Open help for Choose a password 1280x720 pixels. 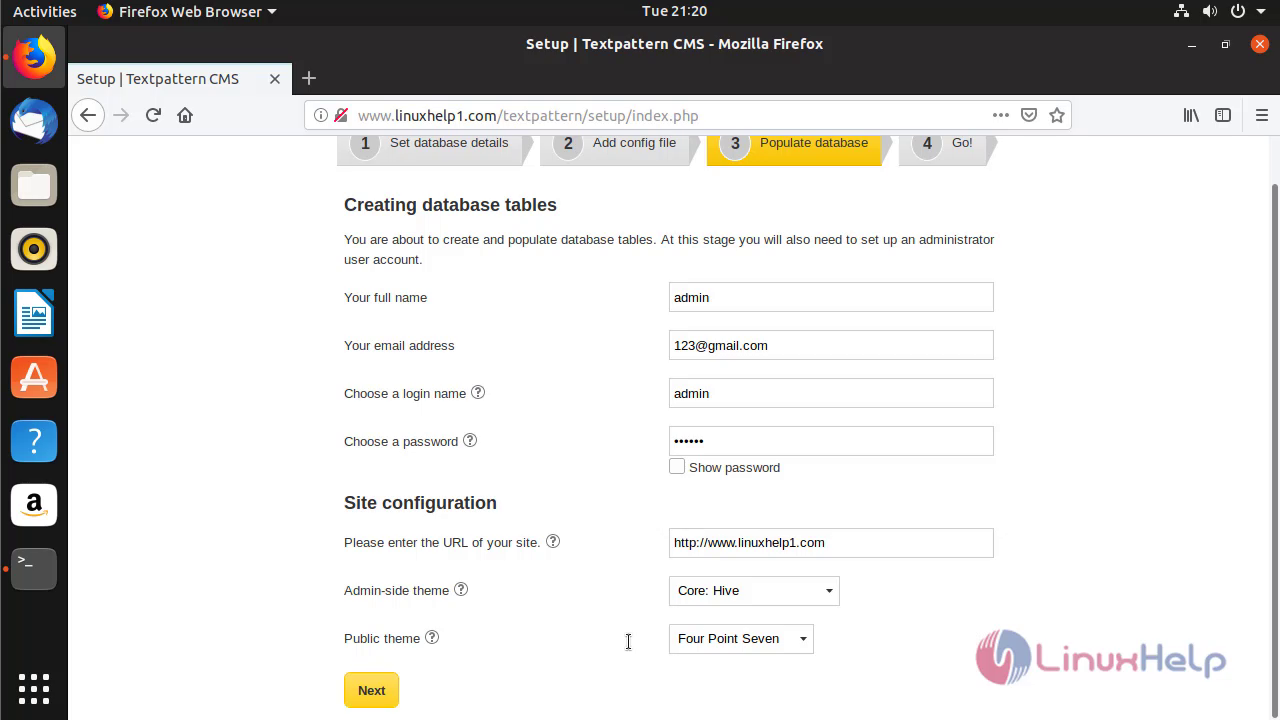pos(470,440)
